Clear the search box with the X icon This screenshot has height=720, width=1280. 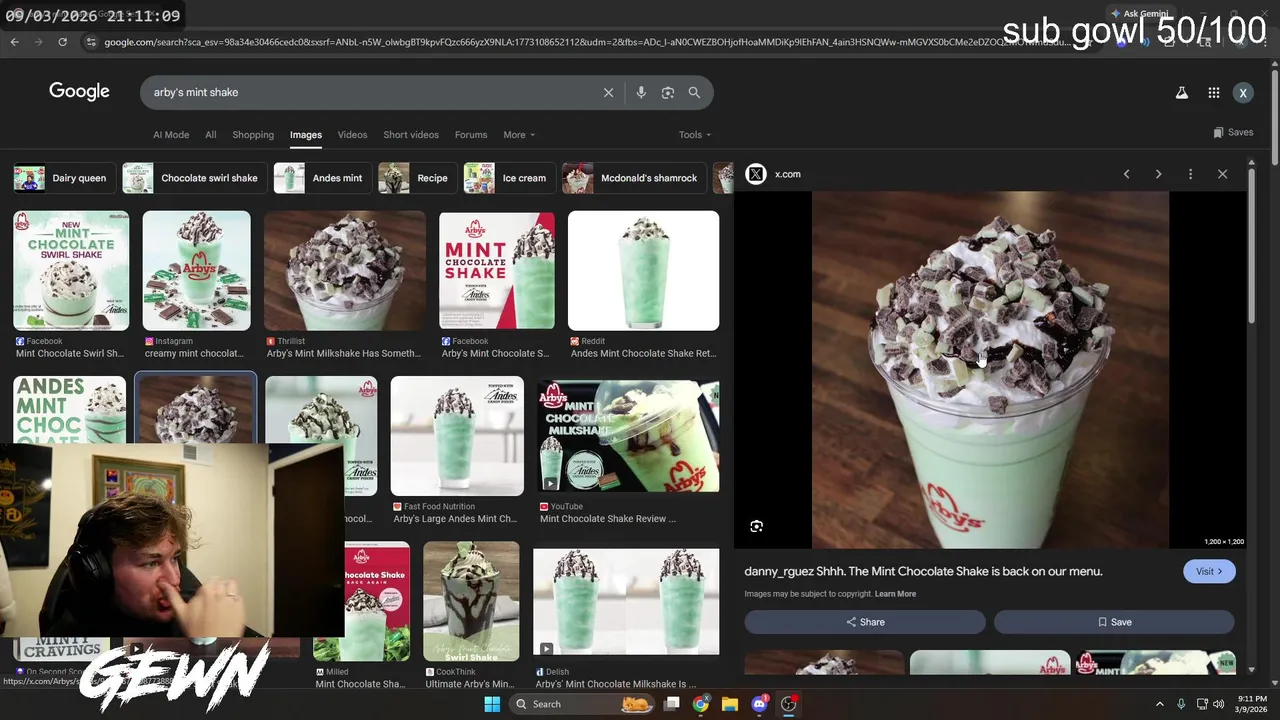[x=608, y=92]
